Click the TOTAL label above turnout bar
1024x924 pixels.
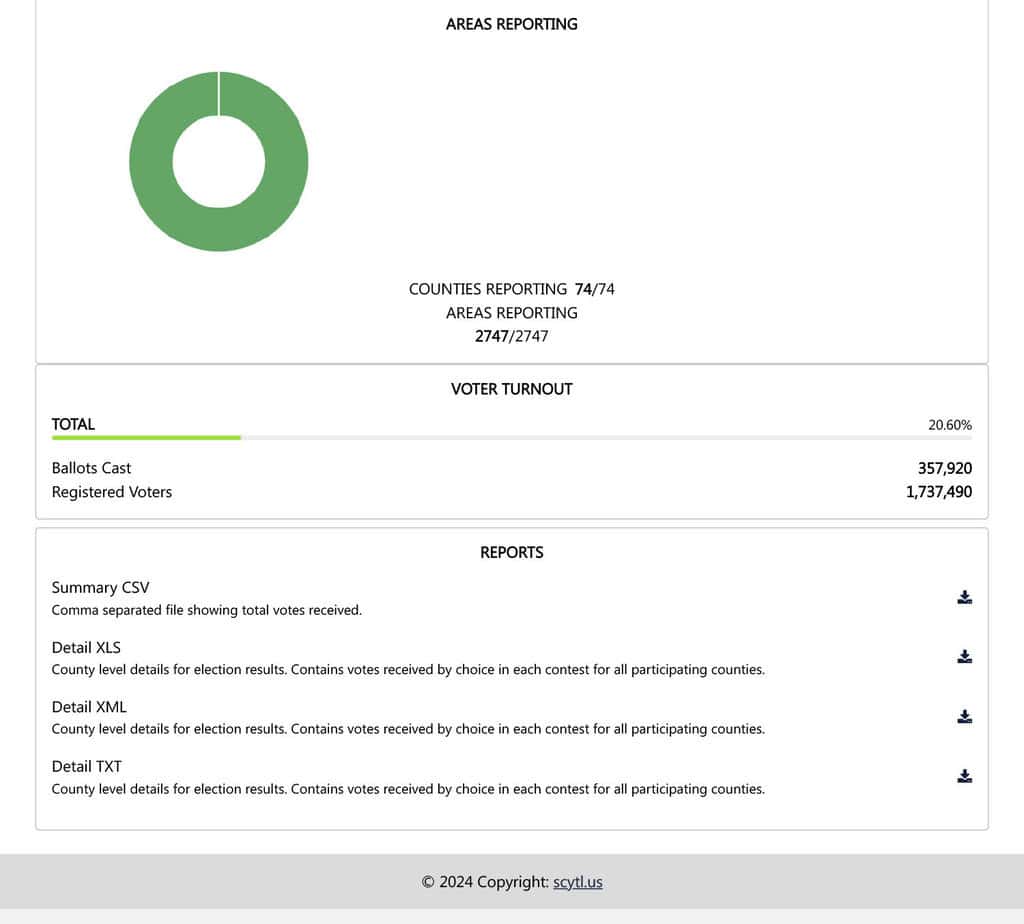pos(73,424)
